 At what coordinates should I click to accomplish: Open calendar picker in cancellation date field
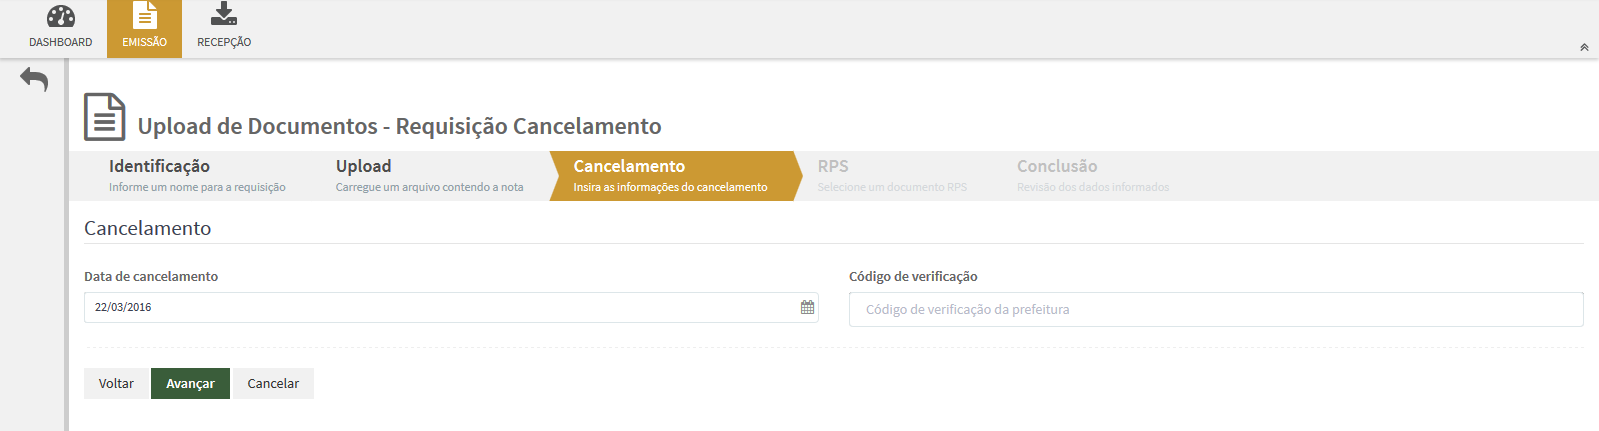tap(807, 307)
